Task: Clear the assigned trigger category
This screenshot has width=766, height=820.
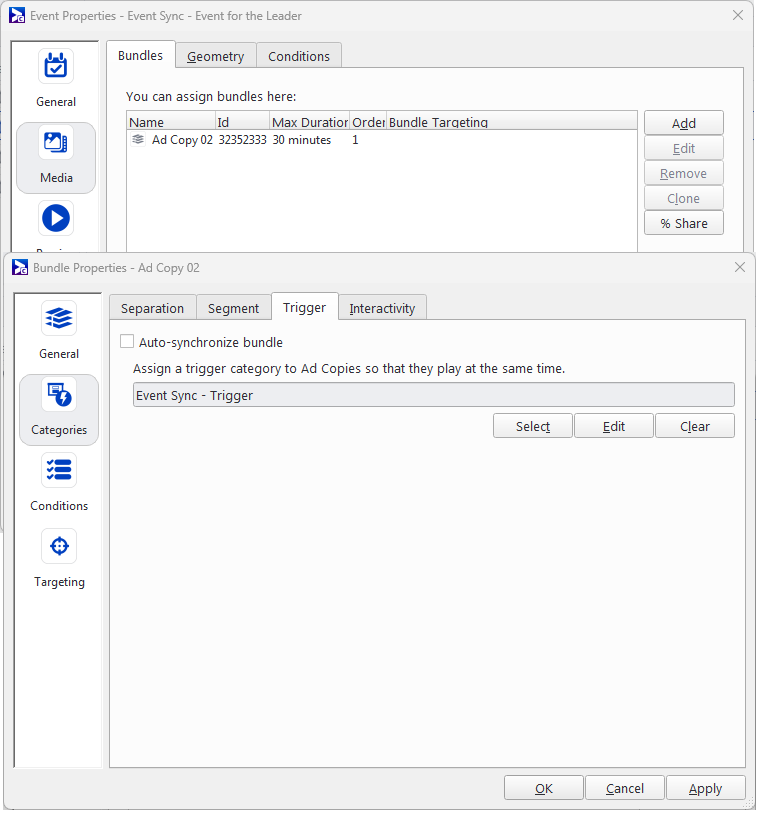Action: pyautogui.click(x=694, y=426)
